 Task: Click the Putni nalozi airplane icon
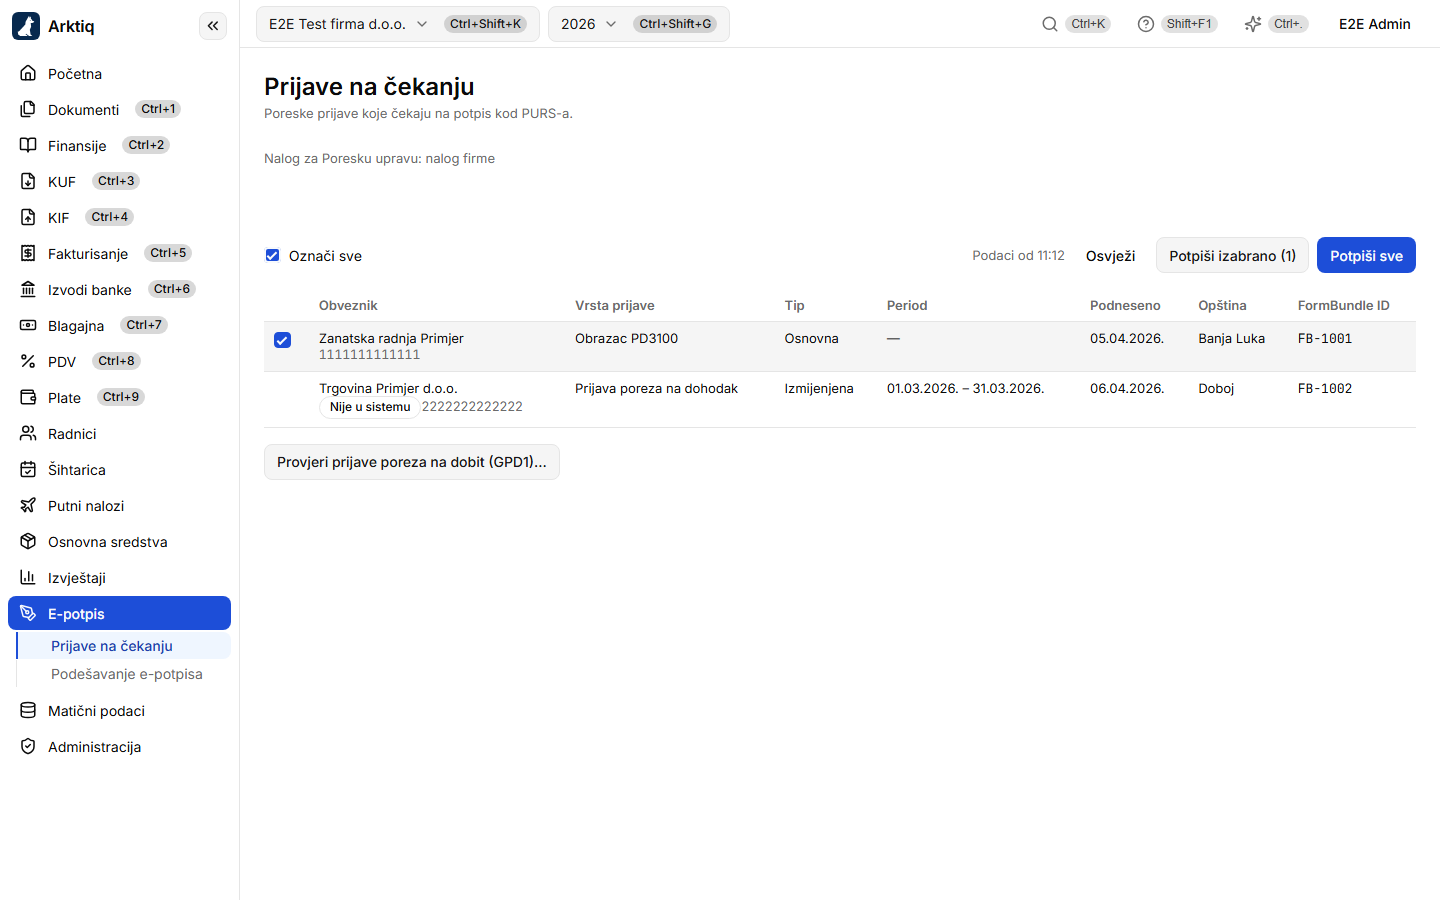(28, 505)
